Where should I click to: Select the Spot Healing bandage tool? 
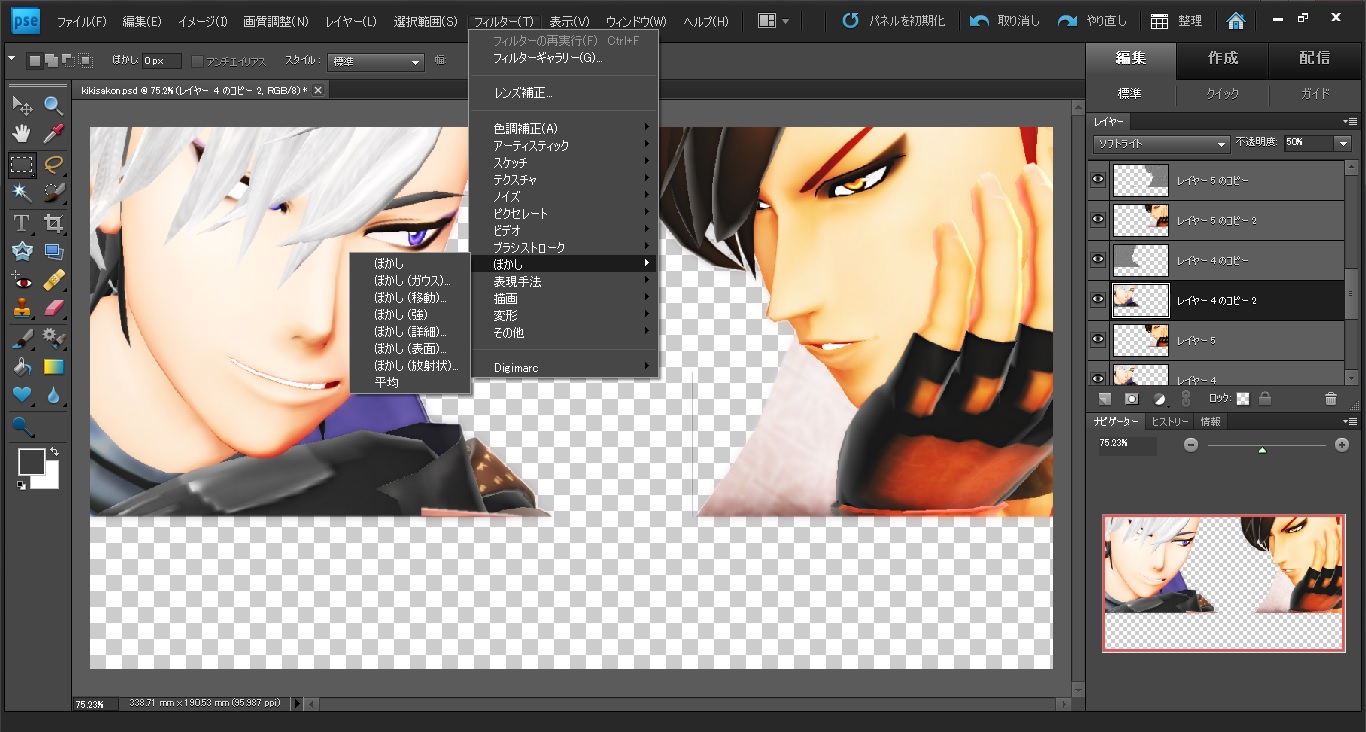[54, 279]
